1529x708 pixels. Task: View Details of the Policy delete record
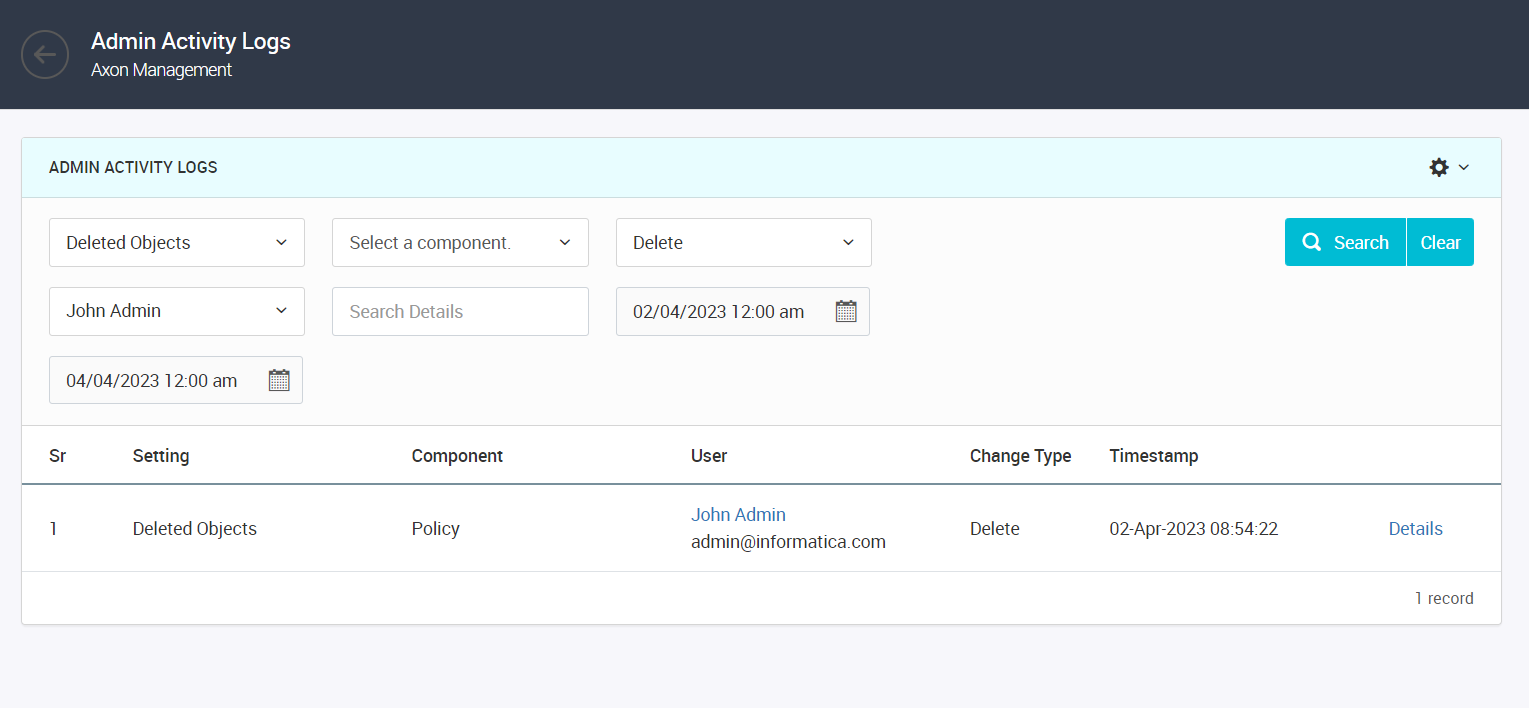[x=1415, y=529]
